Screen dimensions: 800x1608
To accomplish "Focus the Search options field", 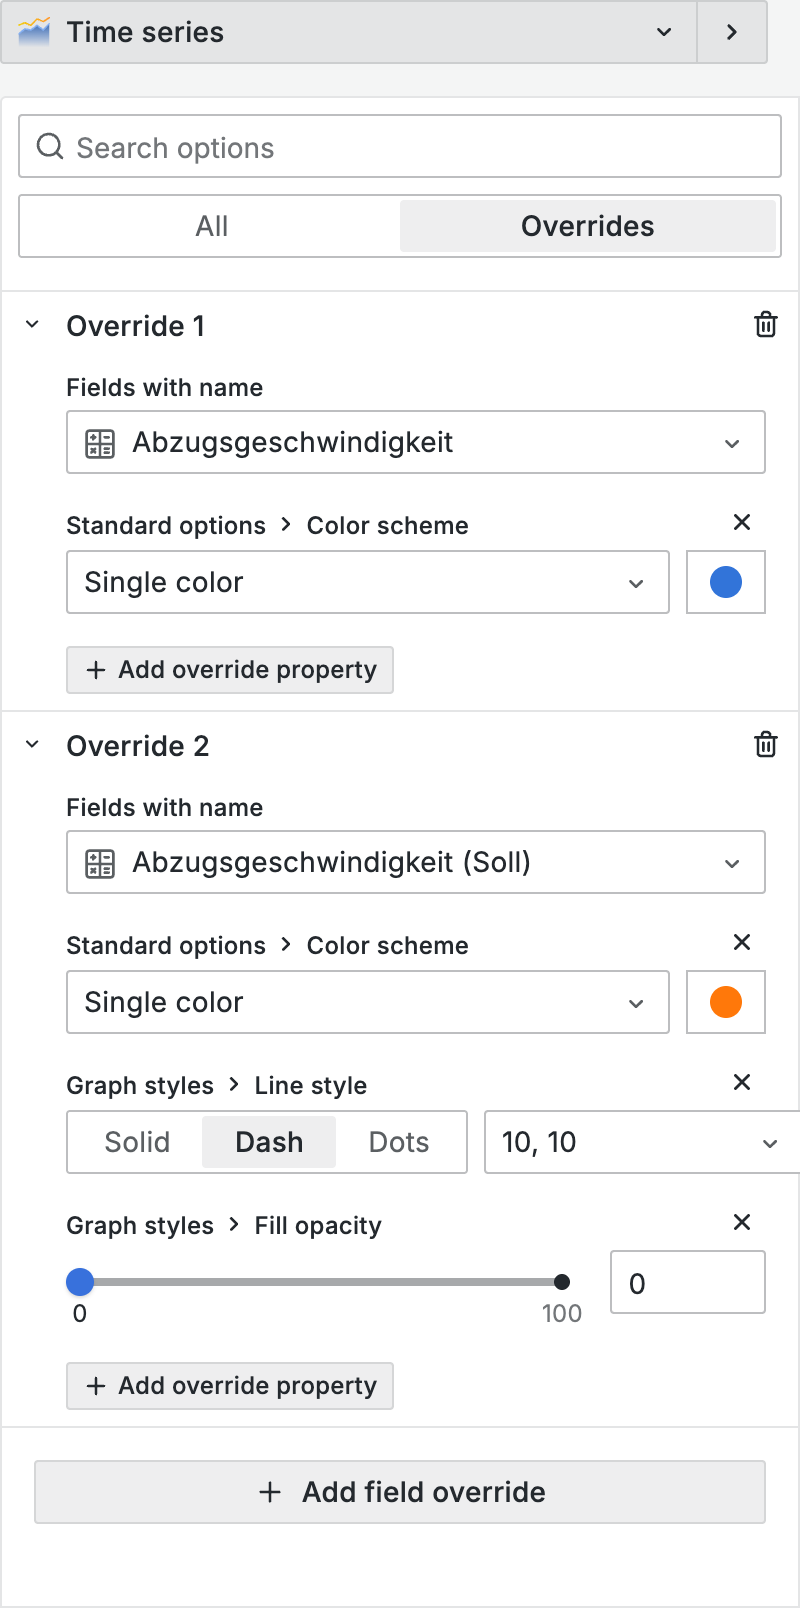I will (400, 147).
